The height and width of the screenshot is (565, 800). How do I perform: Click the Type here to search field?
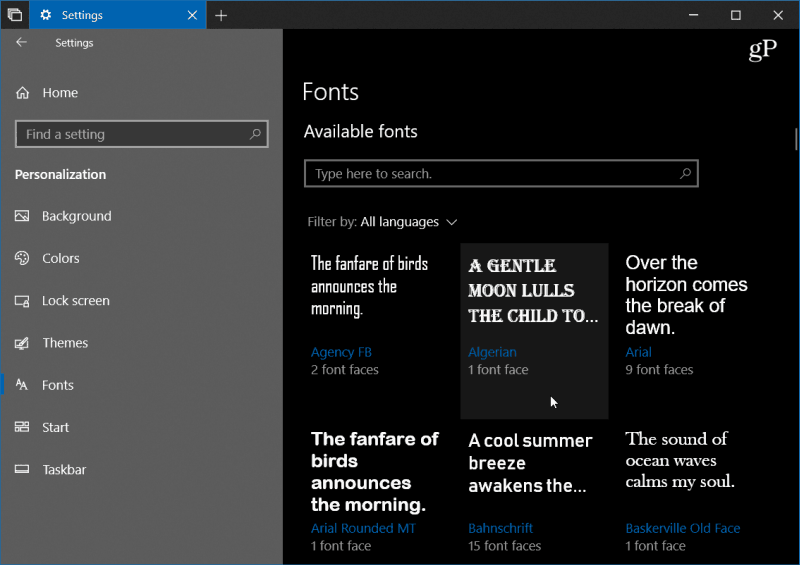501,174
